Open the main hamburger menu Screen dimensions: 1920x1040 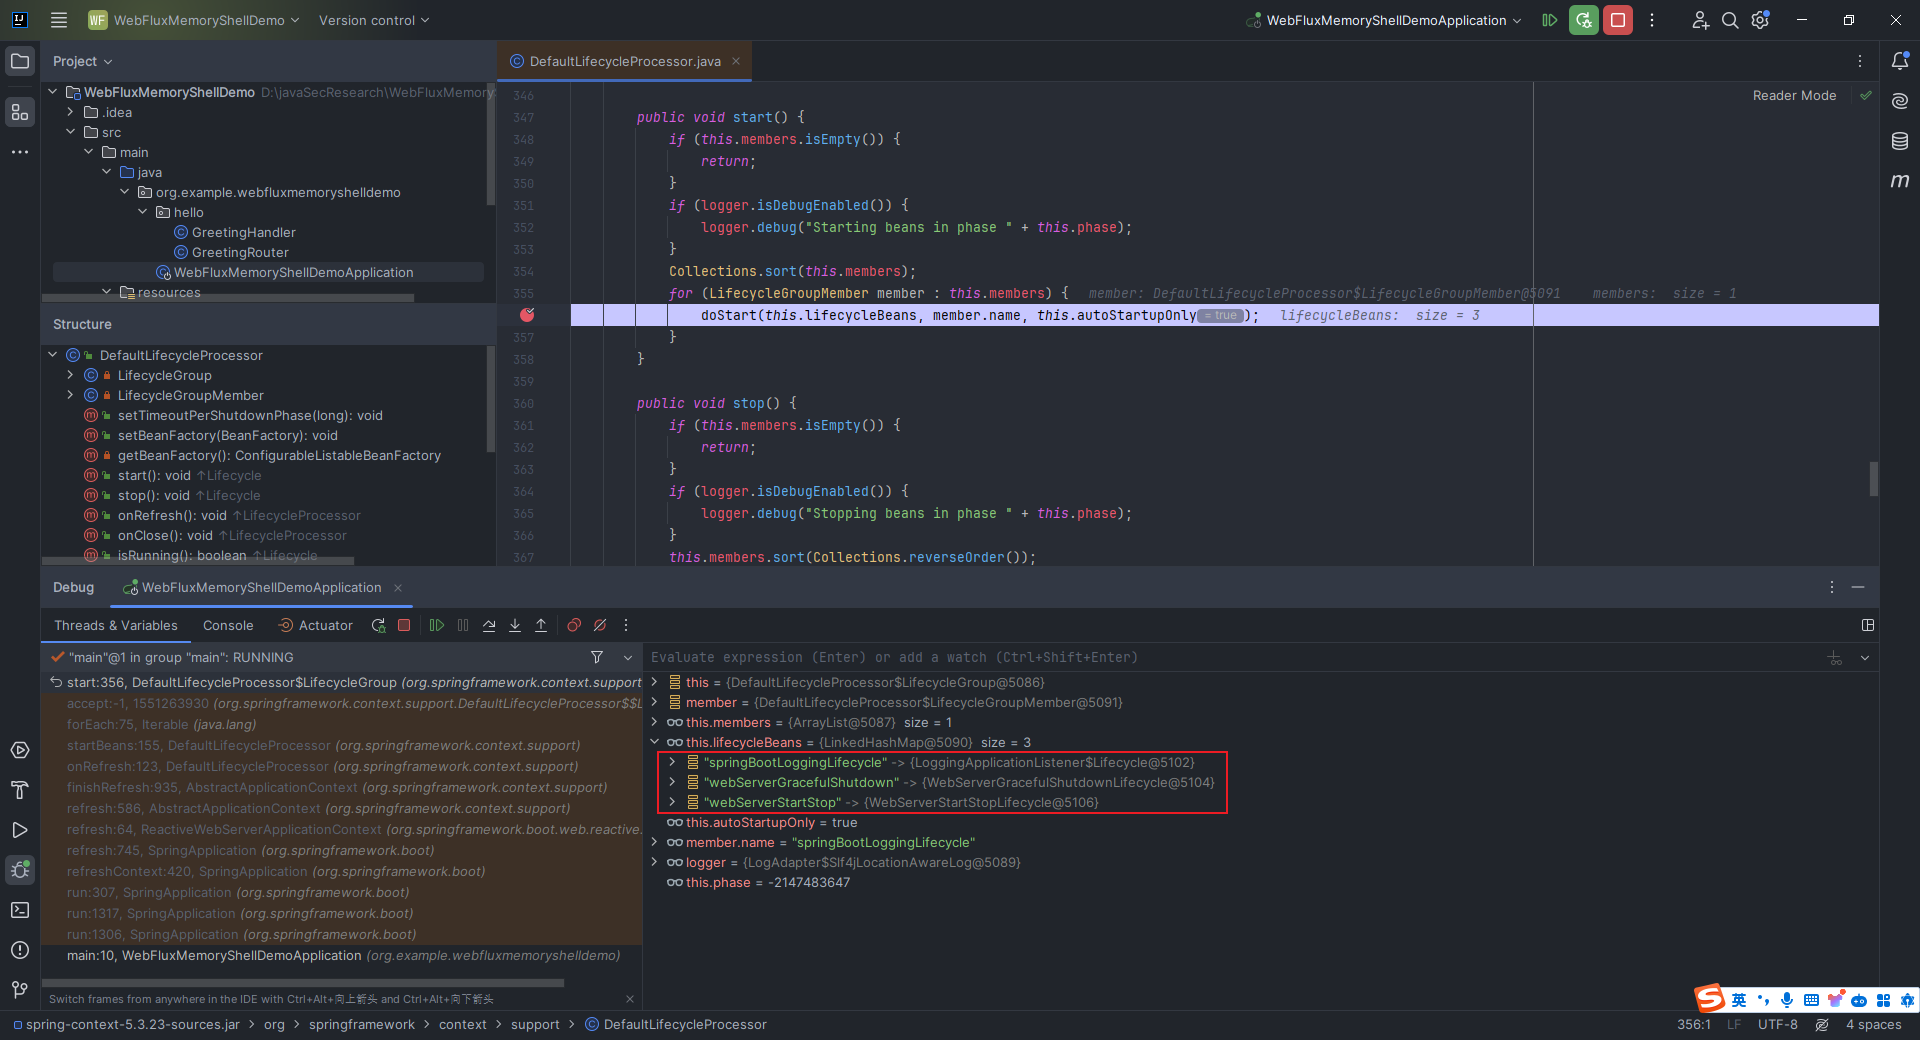[x=59, y=20]
